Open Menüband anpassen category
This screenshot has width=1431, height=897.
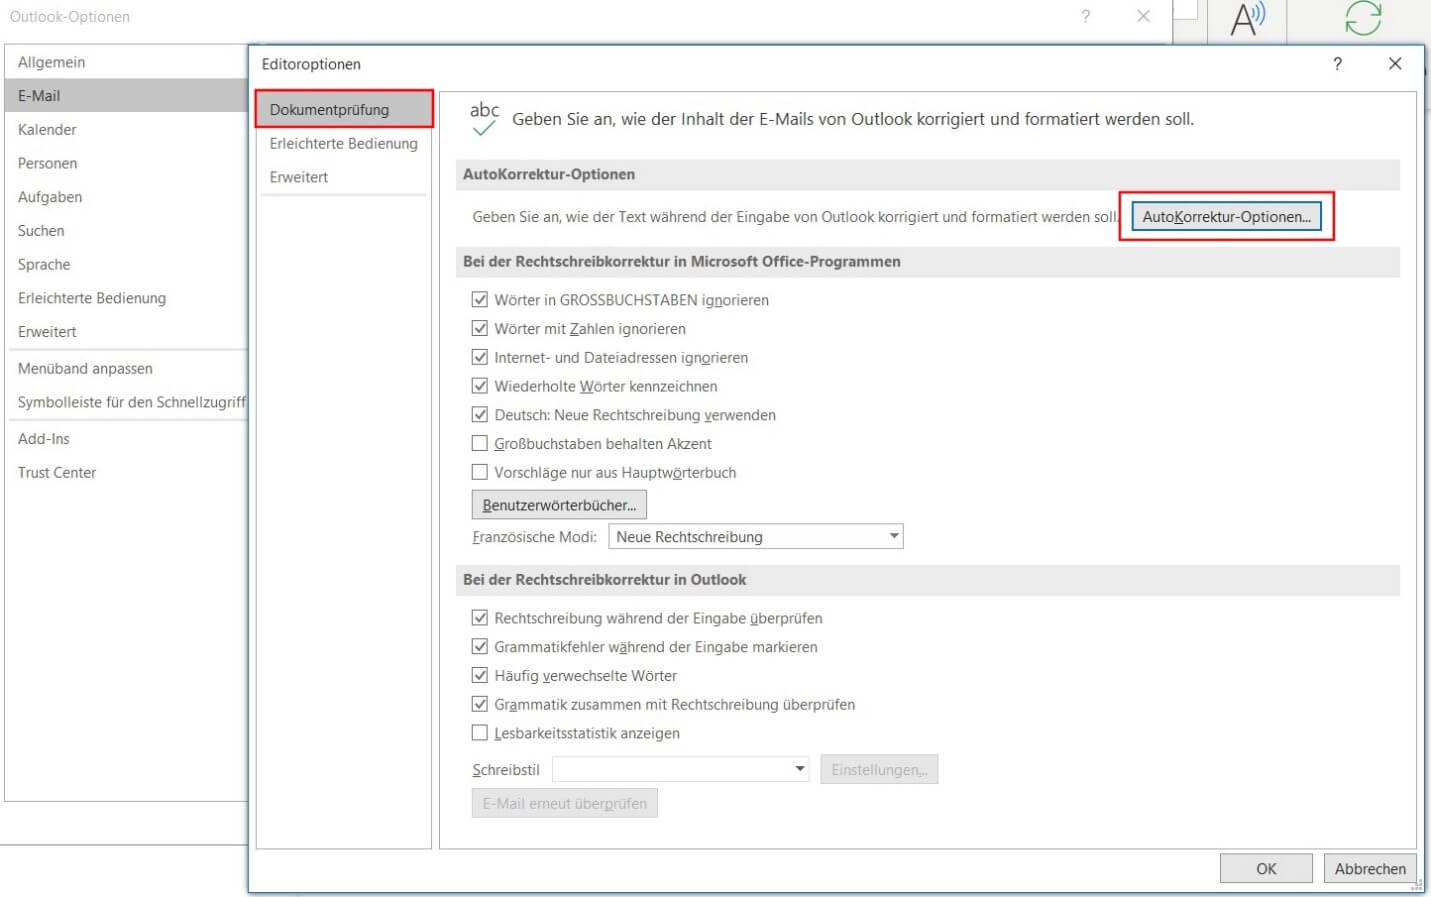(x=126, y=368)
